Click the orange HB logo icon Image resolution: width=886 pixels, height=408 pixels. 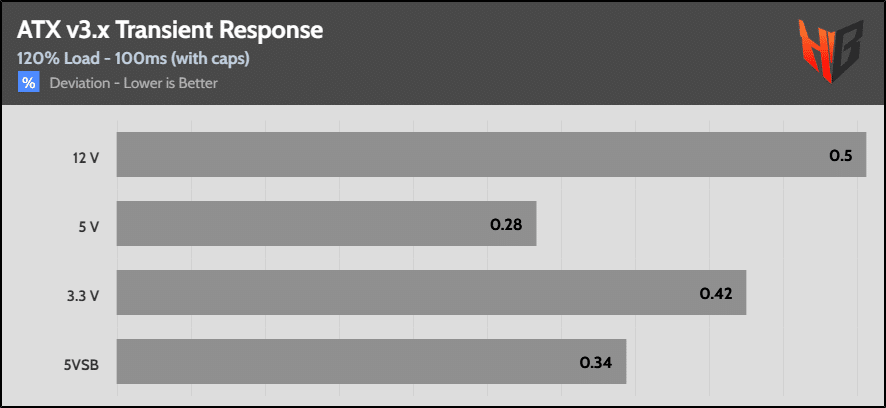click(831, 51)
